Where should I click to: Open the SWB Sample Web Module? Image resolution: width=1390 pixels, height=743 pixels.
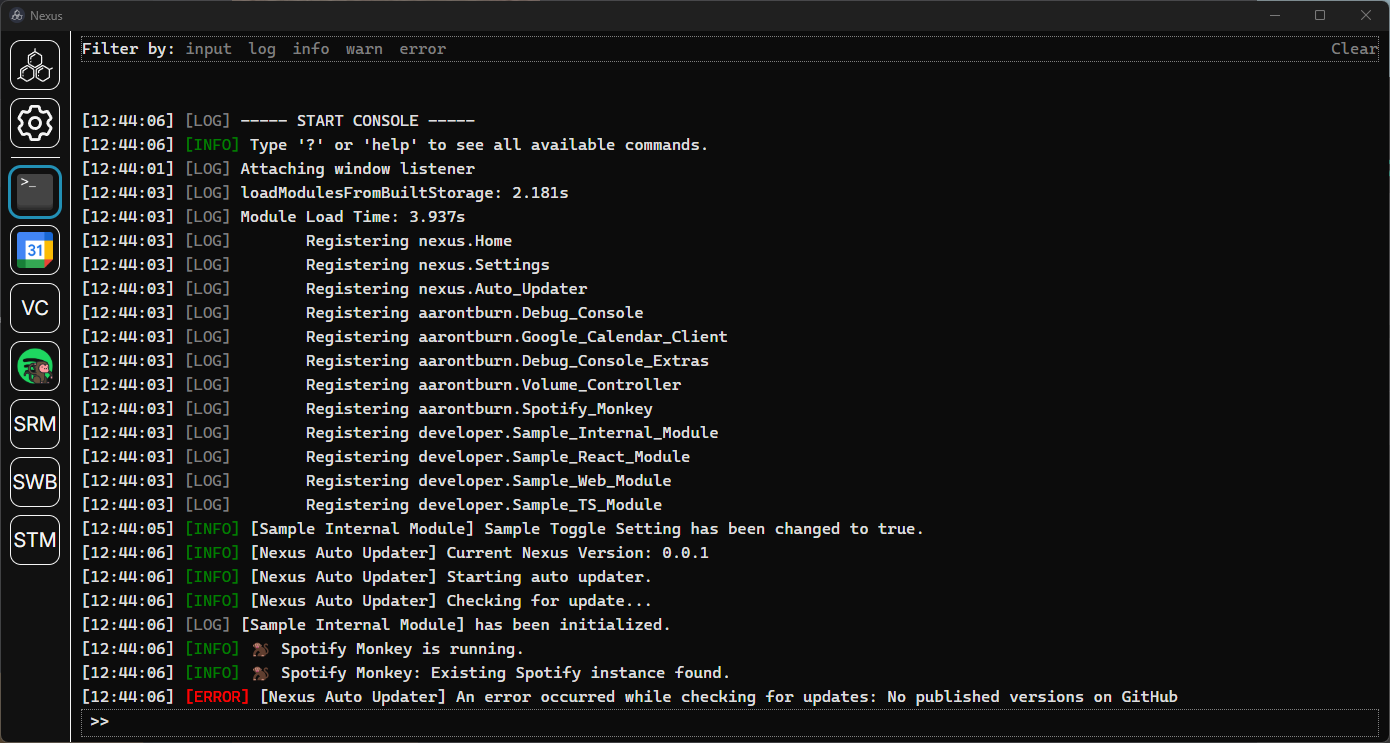(x=35, y=482)
